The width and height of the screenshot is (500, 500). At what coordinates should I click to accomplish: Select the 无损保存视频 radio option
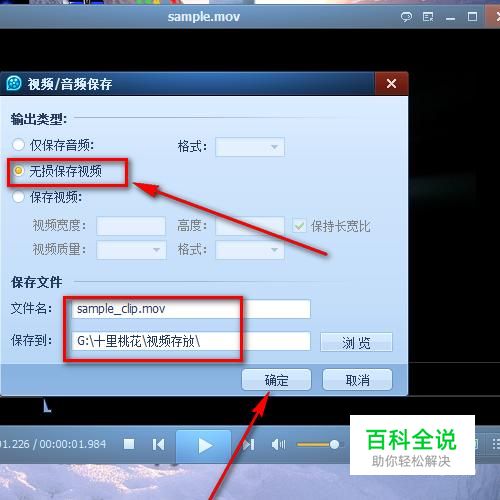pos(18,171)
